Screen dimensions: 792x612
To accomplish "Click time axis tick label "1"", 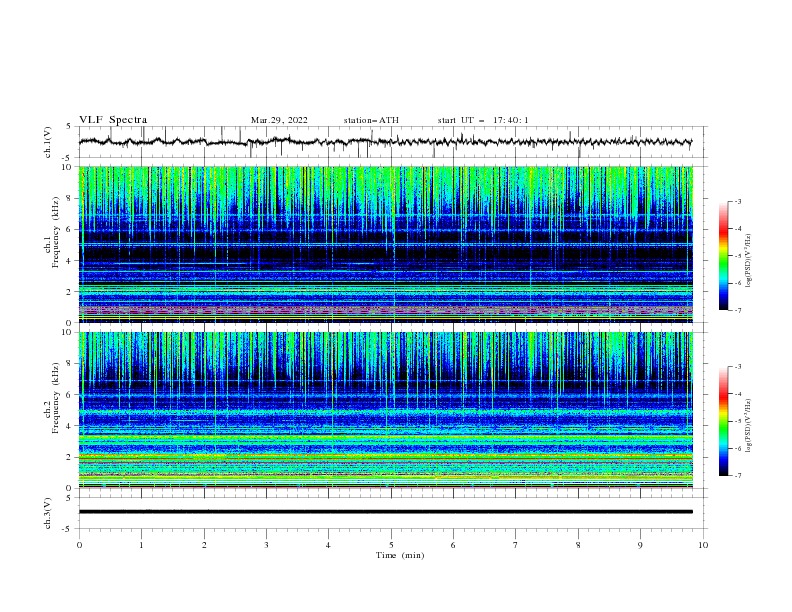I will point(141,545).
